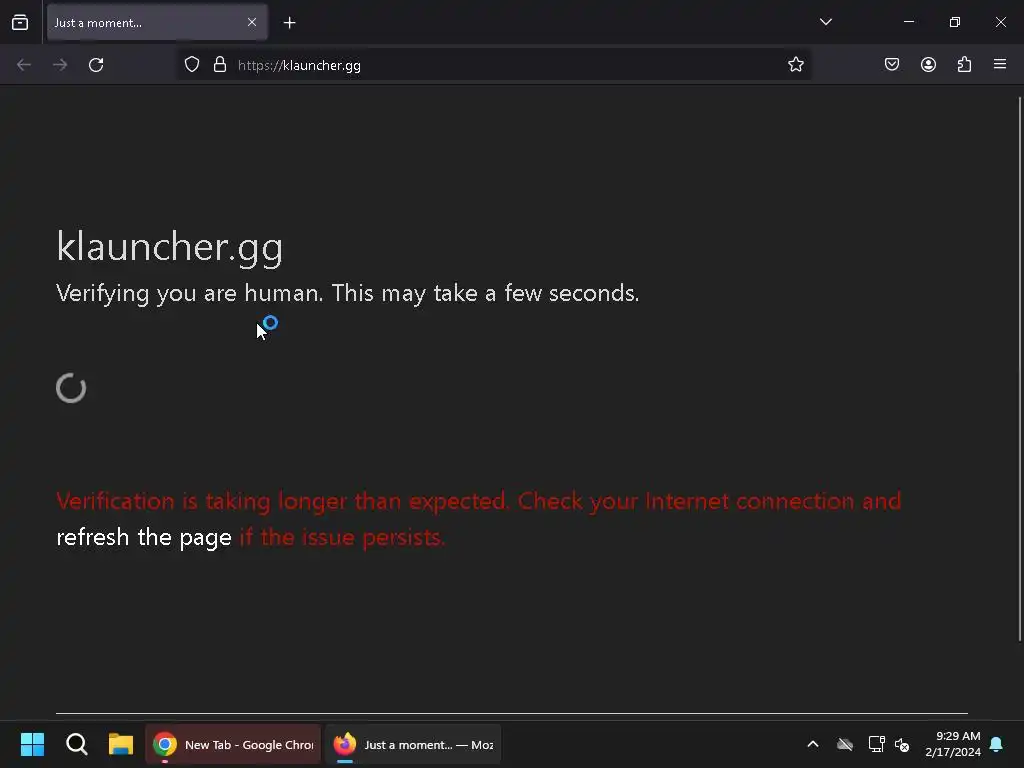The width and height of the screenshot is (1024, 768).
Task: Restore down the Firefox window
Action: 955,22
